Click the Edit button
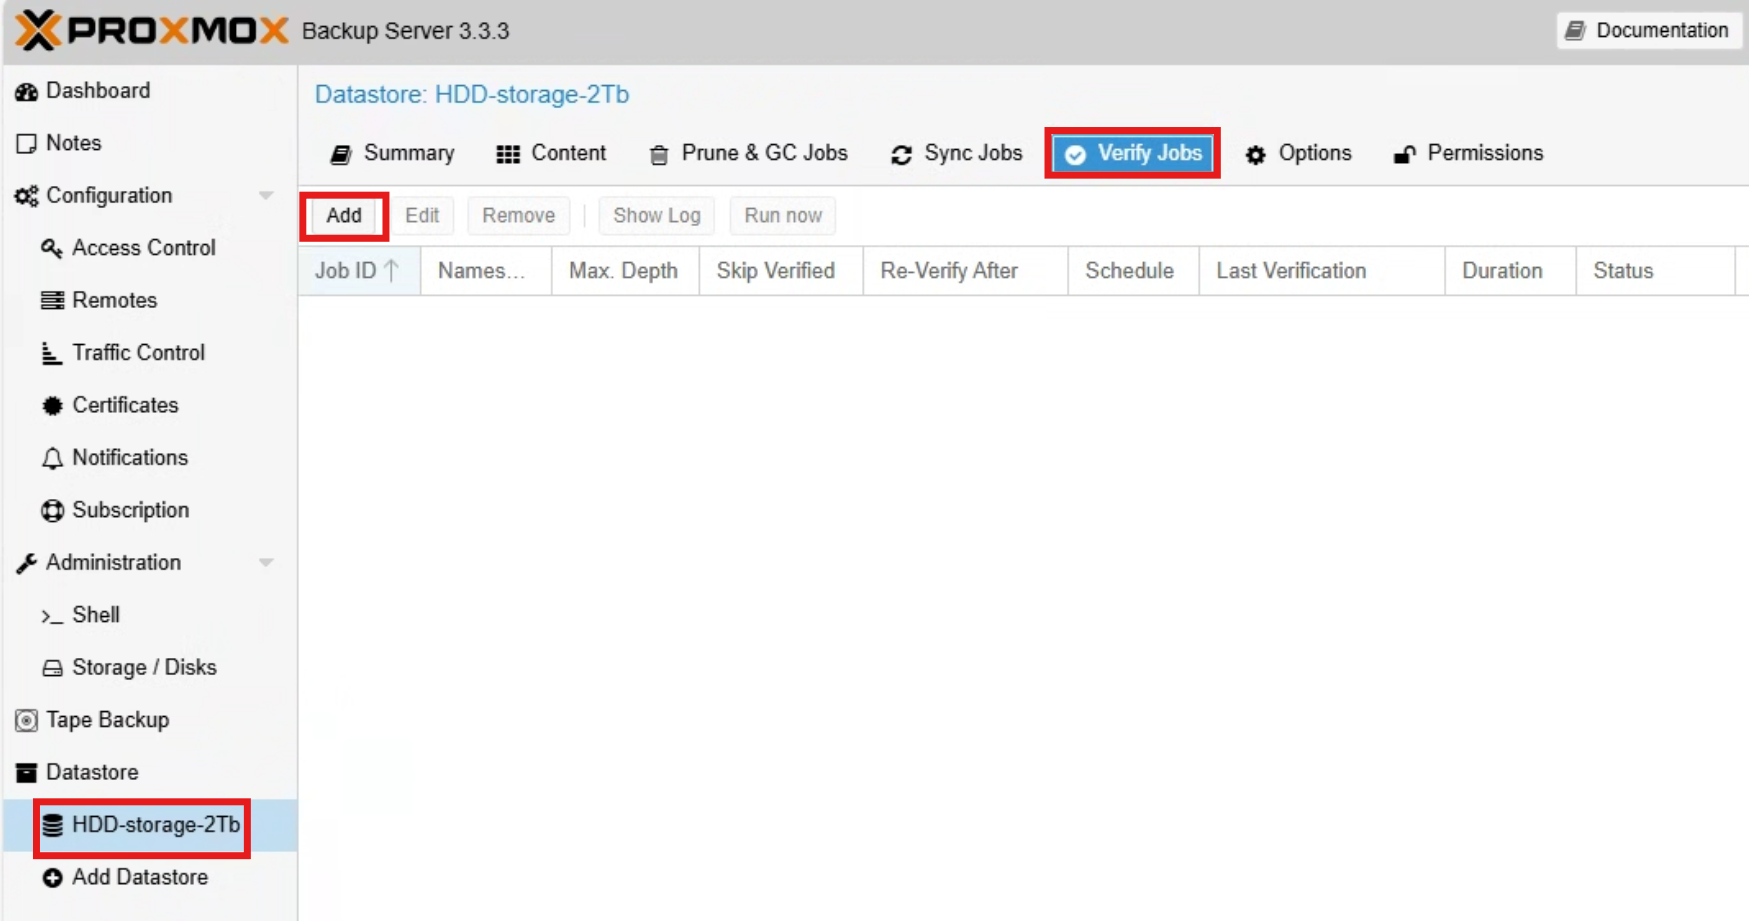Screen dimensions: 1749x921 pyautogui.click(x=422, y=216)
